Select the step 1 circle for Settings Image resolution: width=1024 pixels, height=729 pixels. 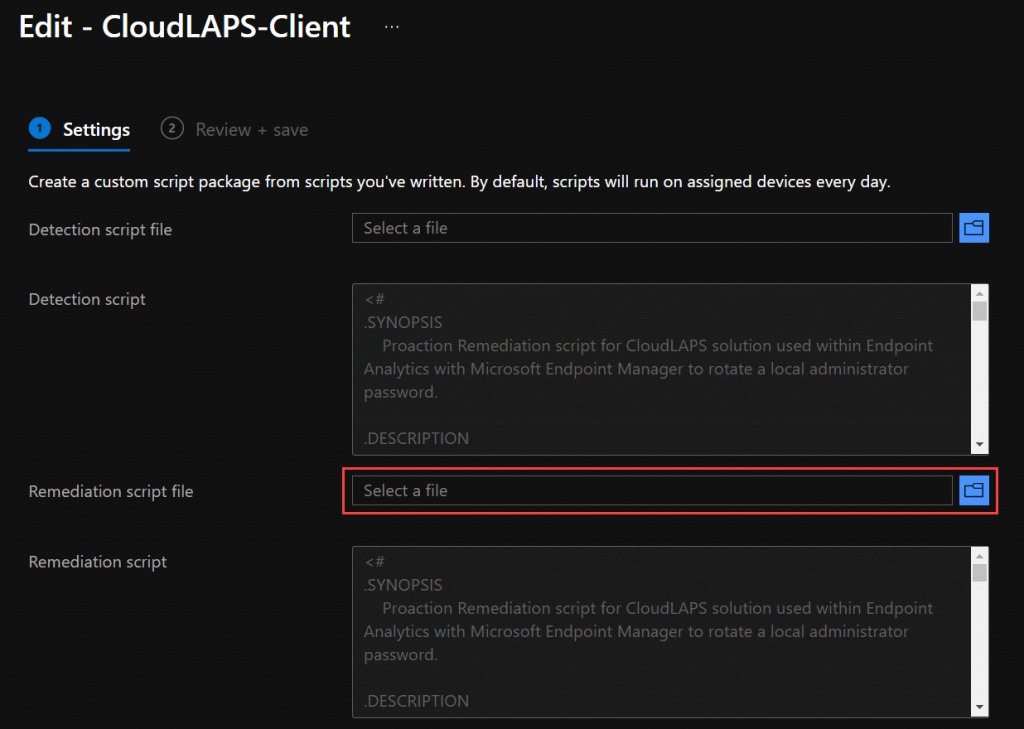click(40, 128)
